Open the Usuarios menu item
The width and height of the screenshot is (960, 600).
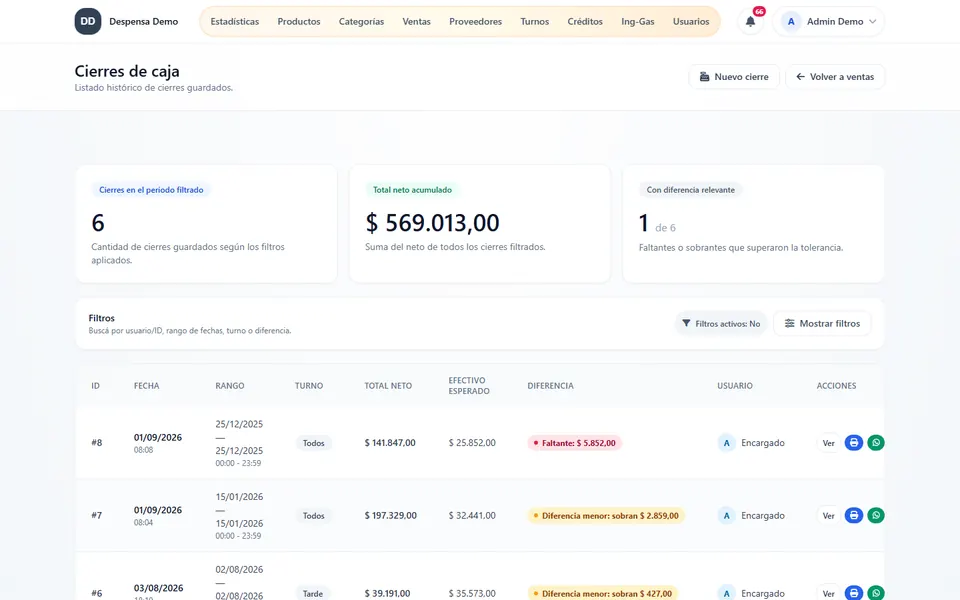[691, 21]
